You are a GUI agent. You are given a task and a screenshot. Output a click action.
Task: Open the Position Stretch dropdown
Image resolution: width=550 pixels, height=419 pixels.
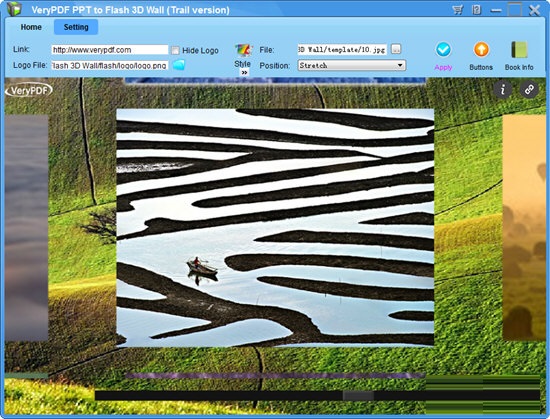pos(352,65)
